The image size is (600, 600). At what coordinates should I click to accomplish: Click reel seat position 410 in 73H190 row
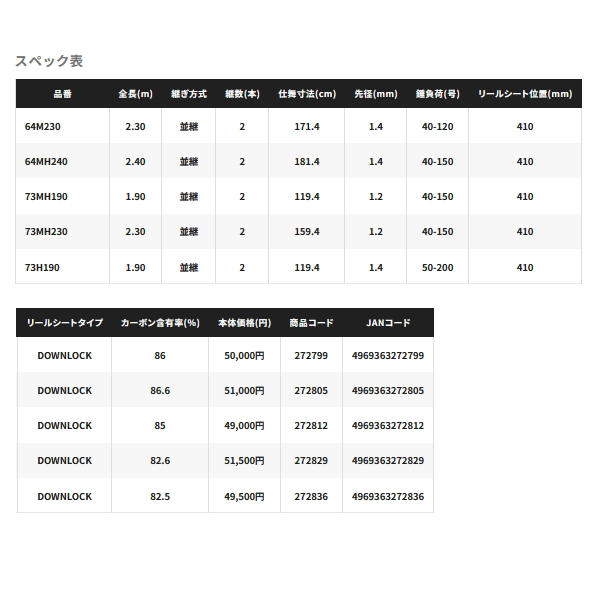point(525,267)
